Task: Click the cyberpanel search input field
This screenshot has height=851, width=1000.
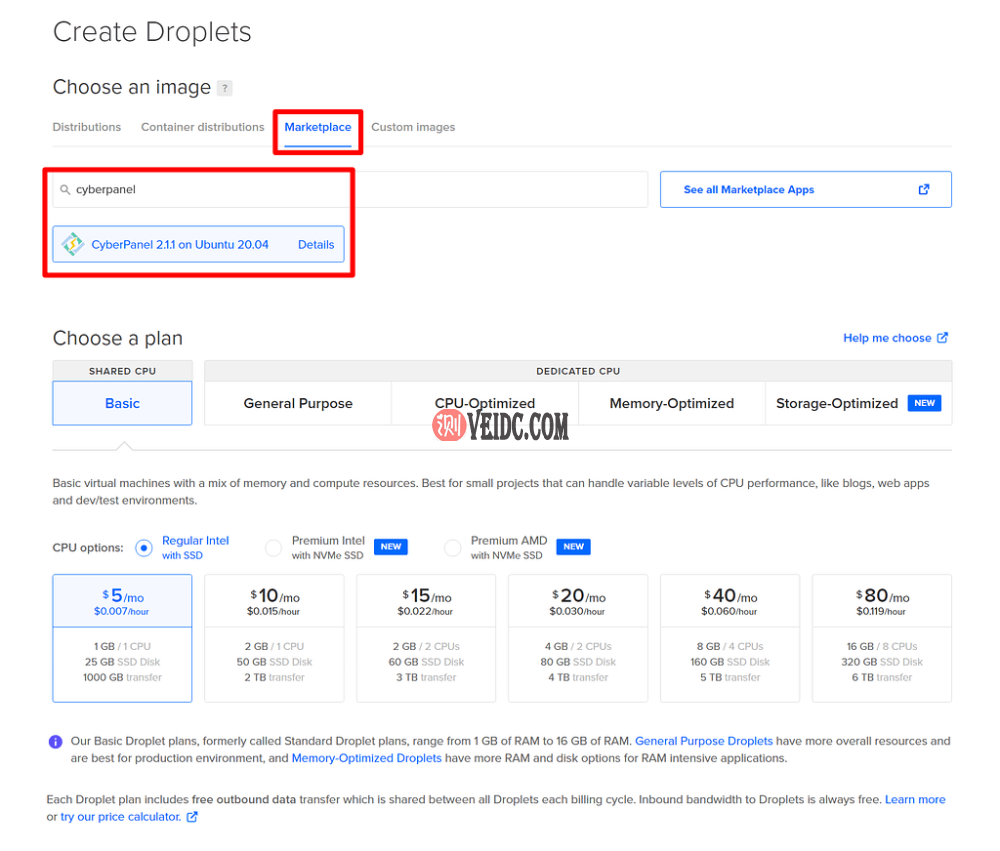Action: pyautogui.click(x=349, y=189)
